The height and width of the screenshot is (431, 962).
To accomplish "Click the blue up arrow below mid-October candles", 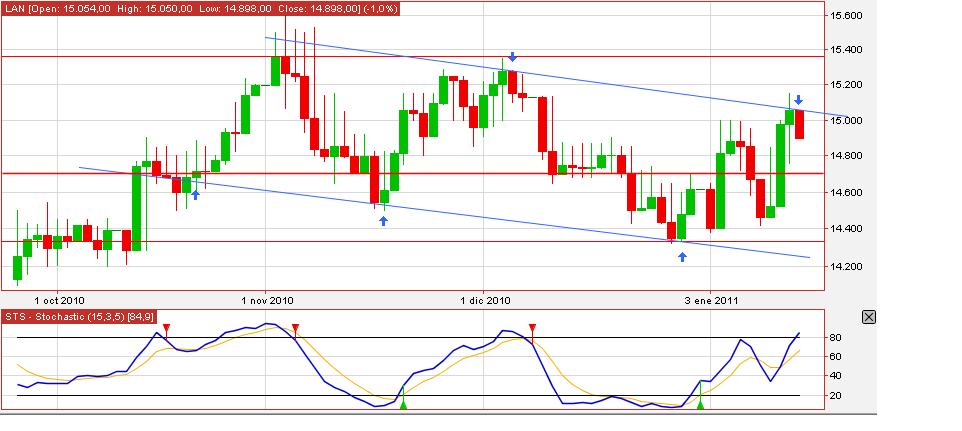I will (196, 194).
